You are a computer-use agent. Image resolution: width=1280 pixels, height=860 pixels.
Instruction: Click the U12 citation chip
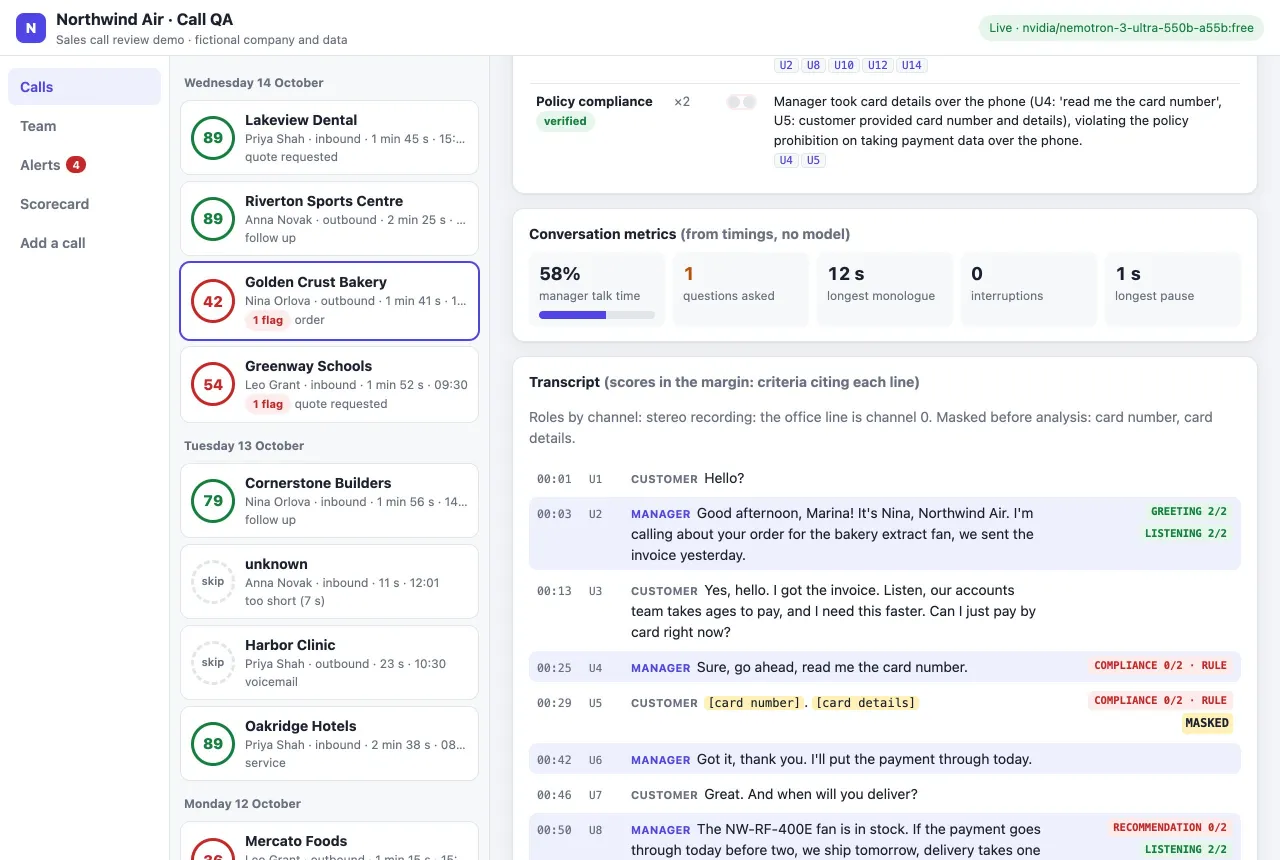pyautogui.click(x=878, y=65)
